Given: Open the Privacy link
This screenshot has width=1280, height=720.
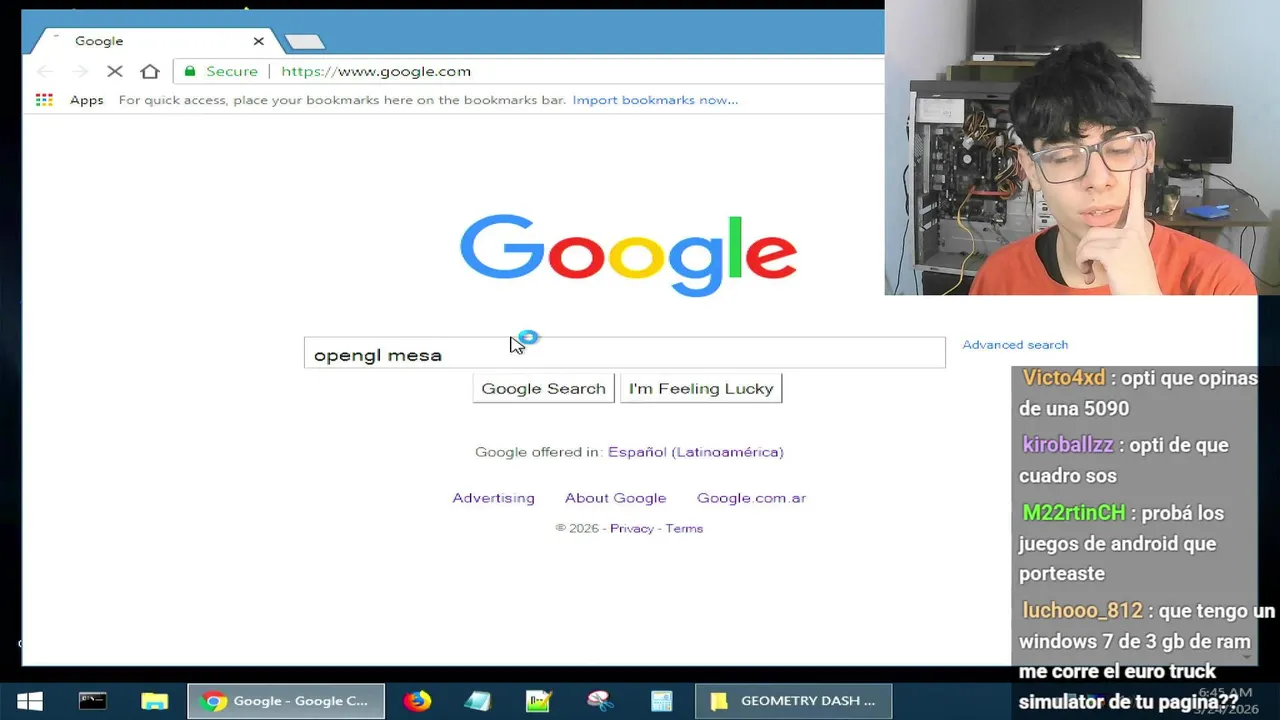Looking at the screenshot, I should tap(632, 528).
